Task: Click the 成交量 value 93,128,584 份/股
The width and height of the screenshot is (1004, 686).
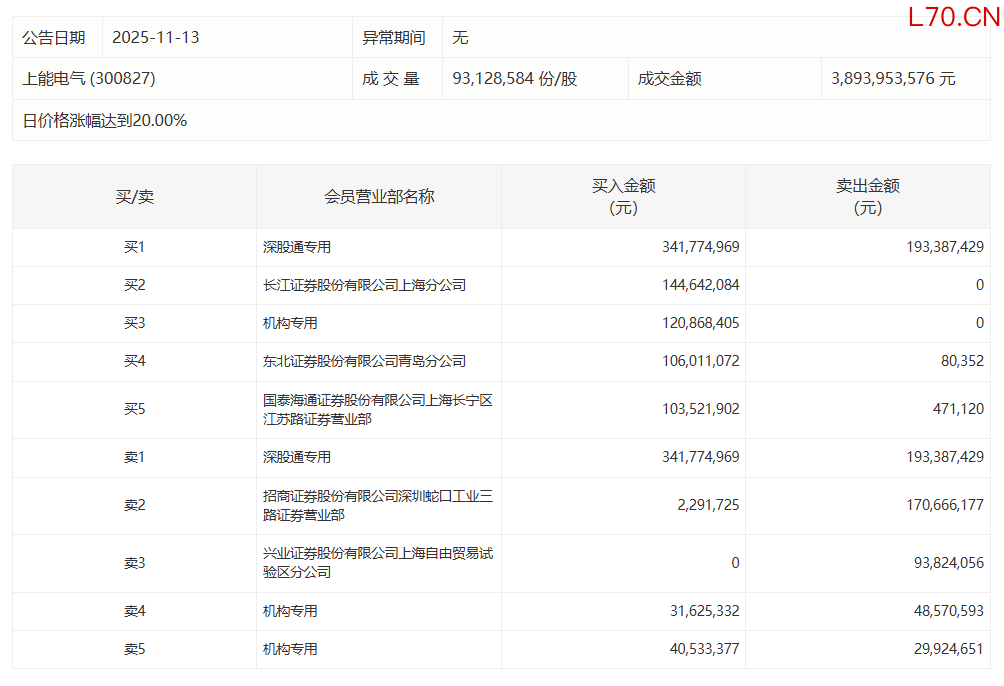Action: pos(515,78)
